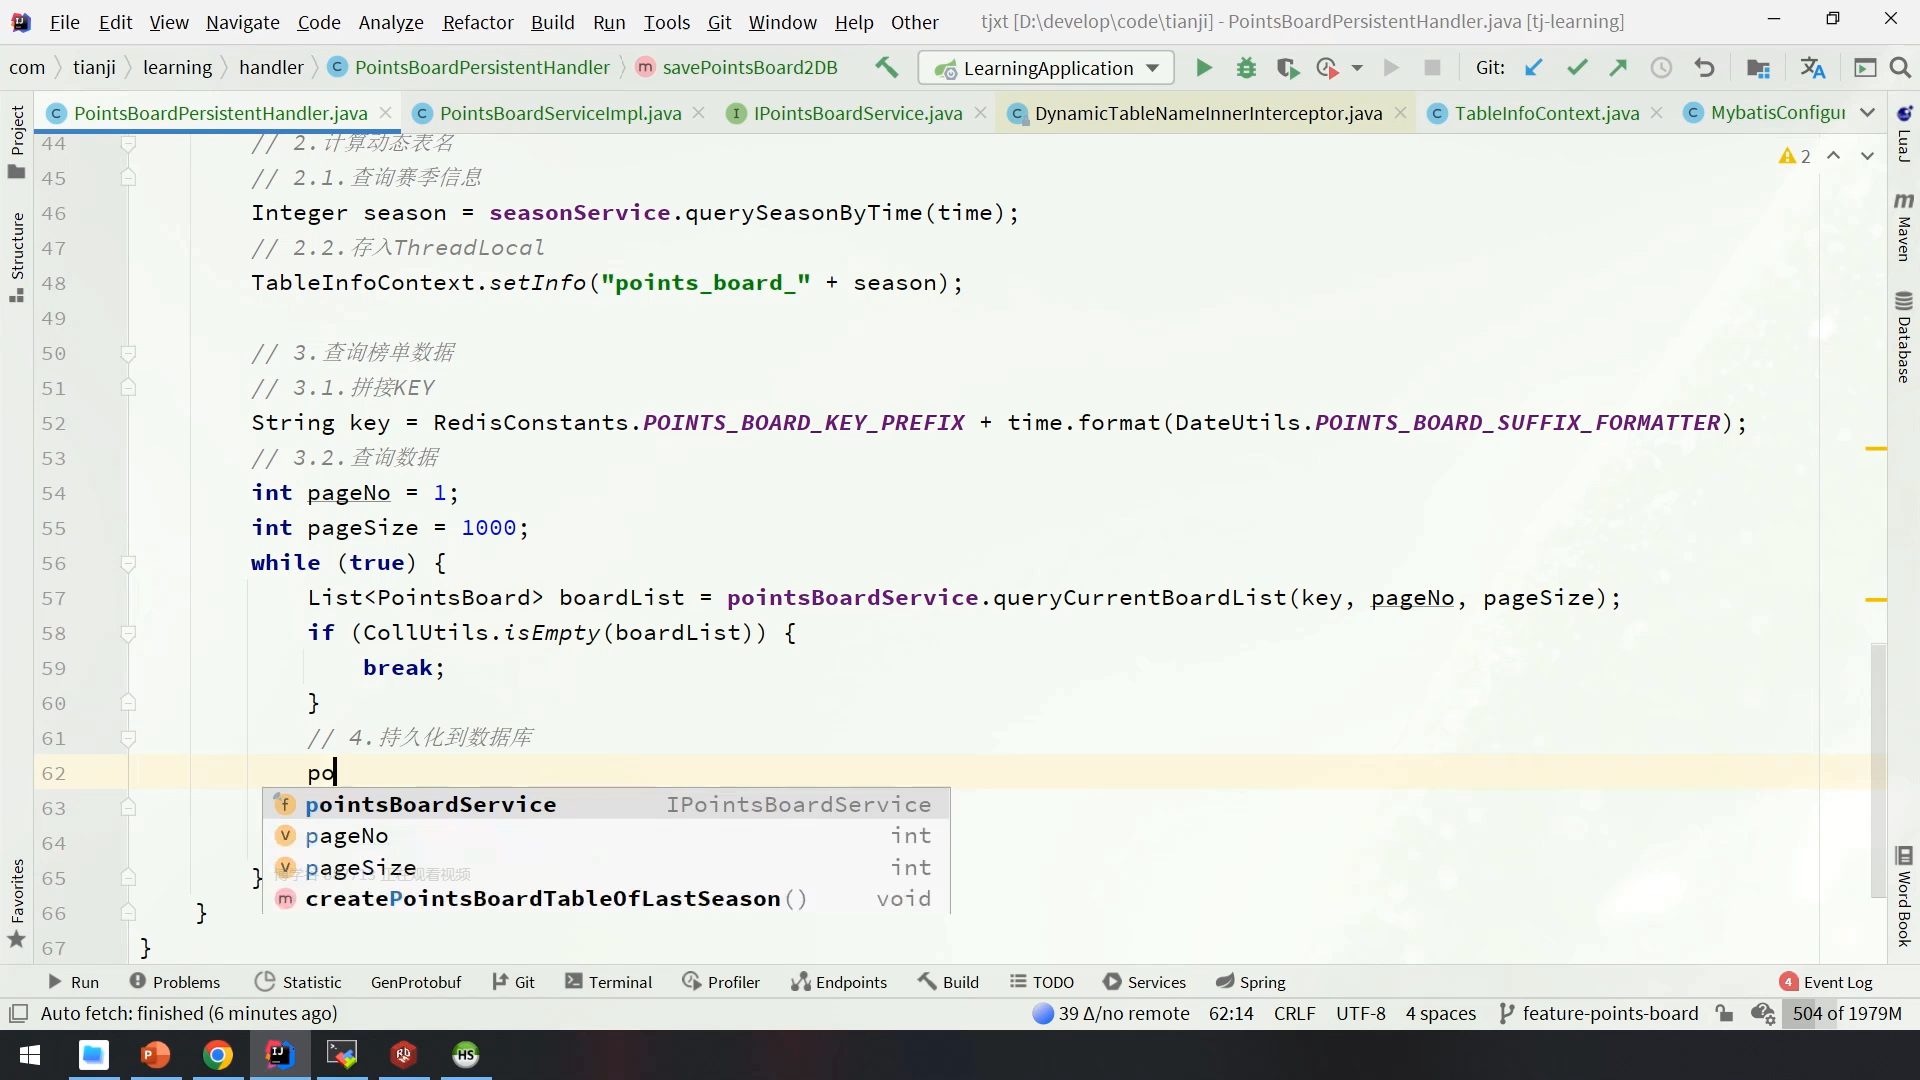
Task: Collapse the if block fold marker at line 58
Action: pos(128,633)
